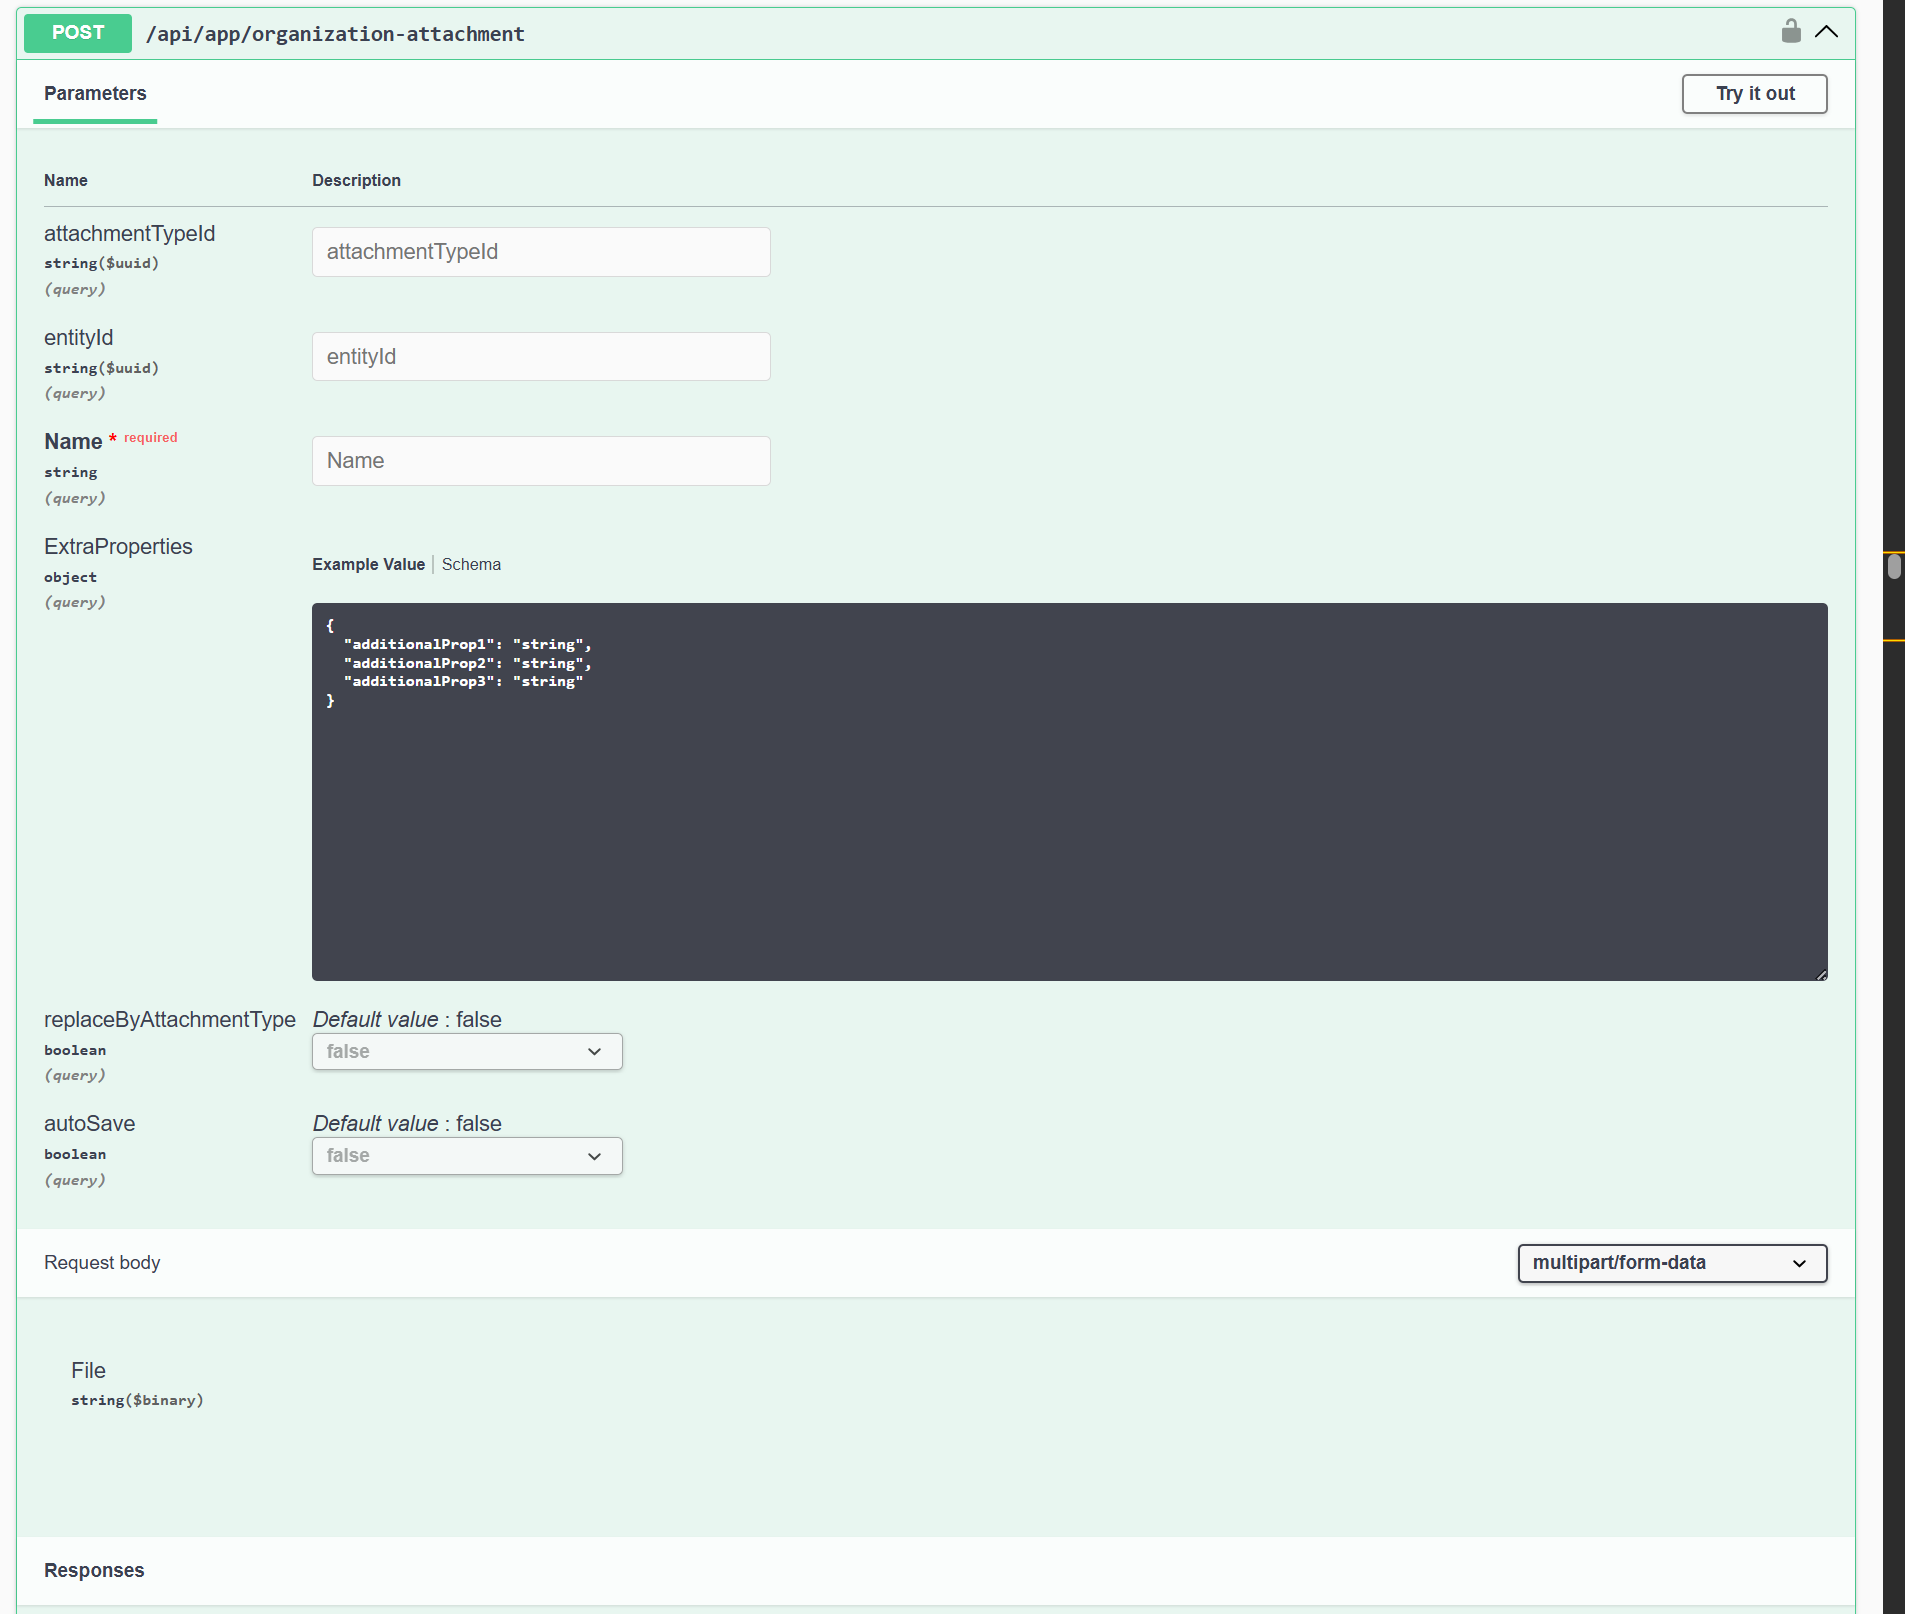
Task: Select the Example Value tab
Action: click(x=368, y=565)
